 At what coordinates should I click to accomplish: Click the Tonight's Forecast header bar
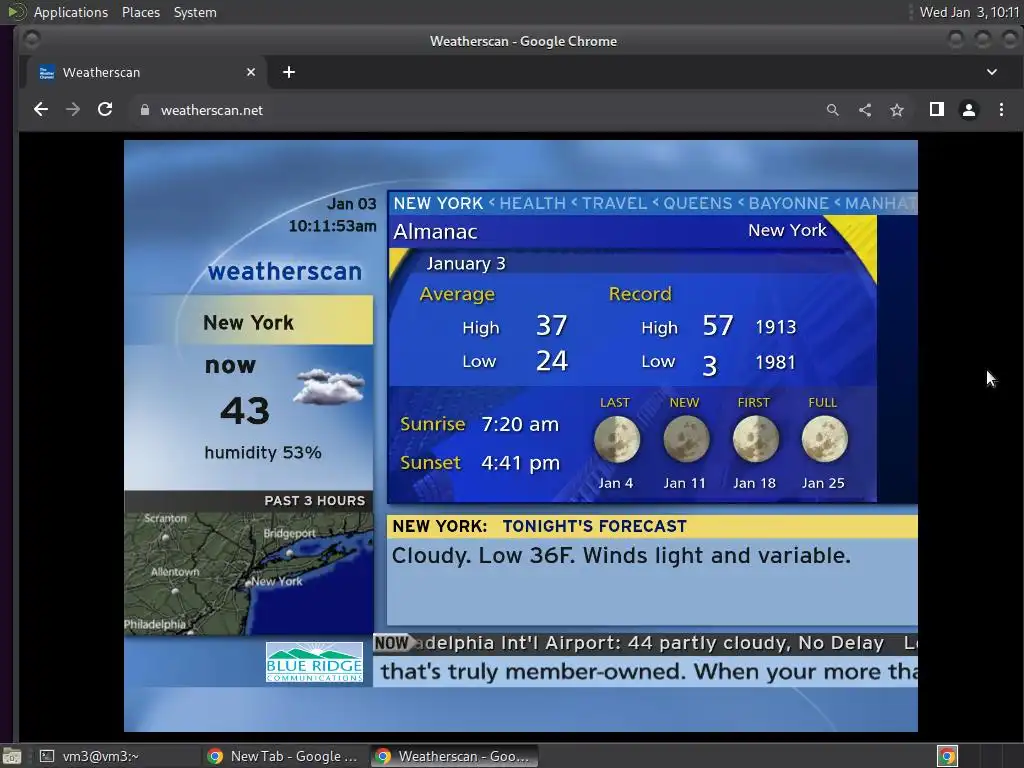[652, 526]
